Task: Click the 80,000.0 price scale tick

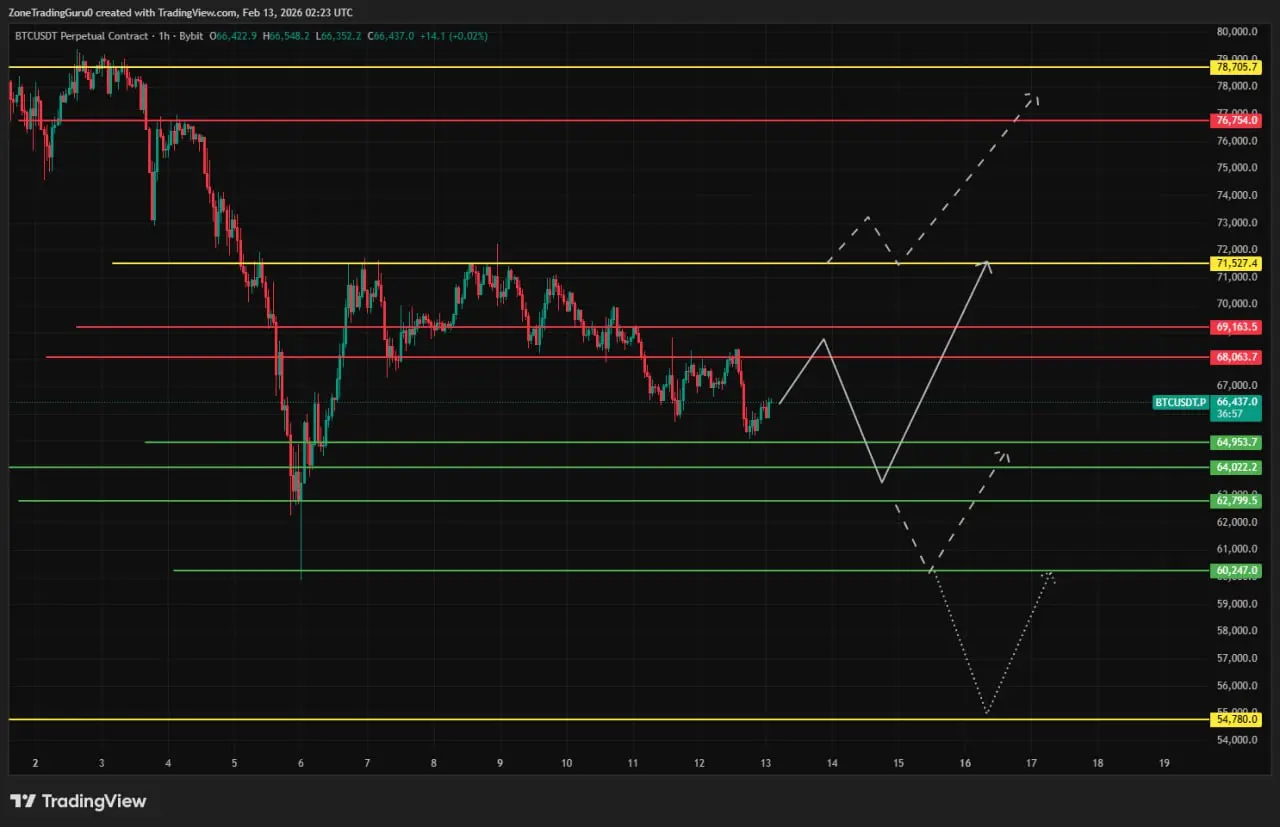Action: coord(1236,31)
